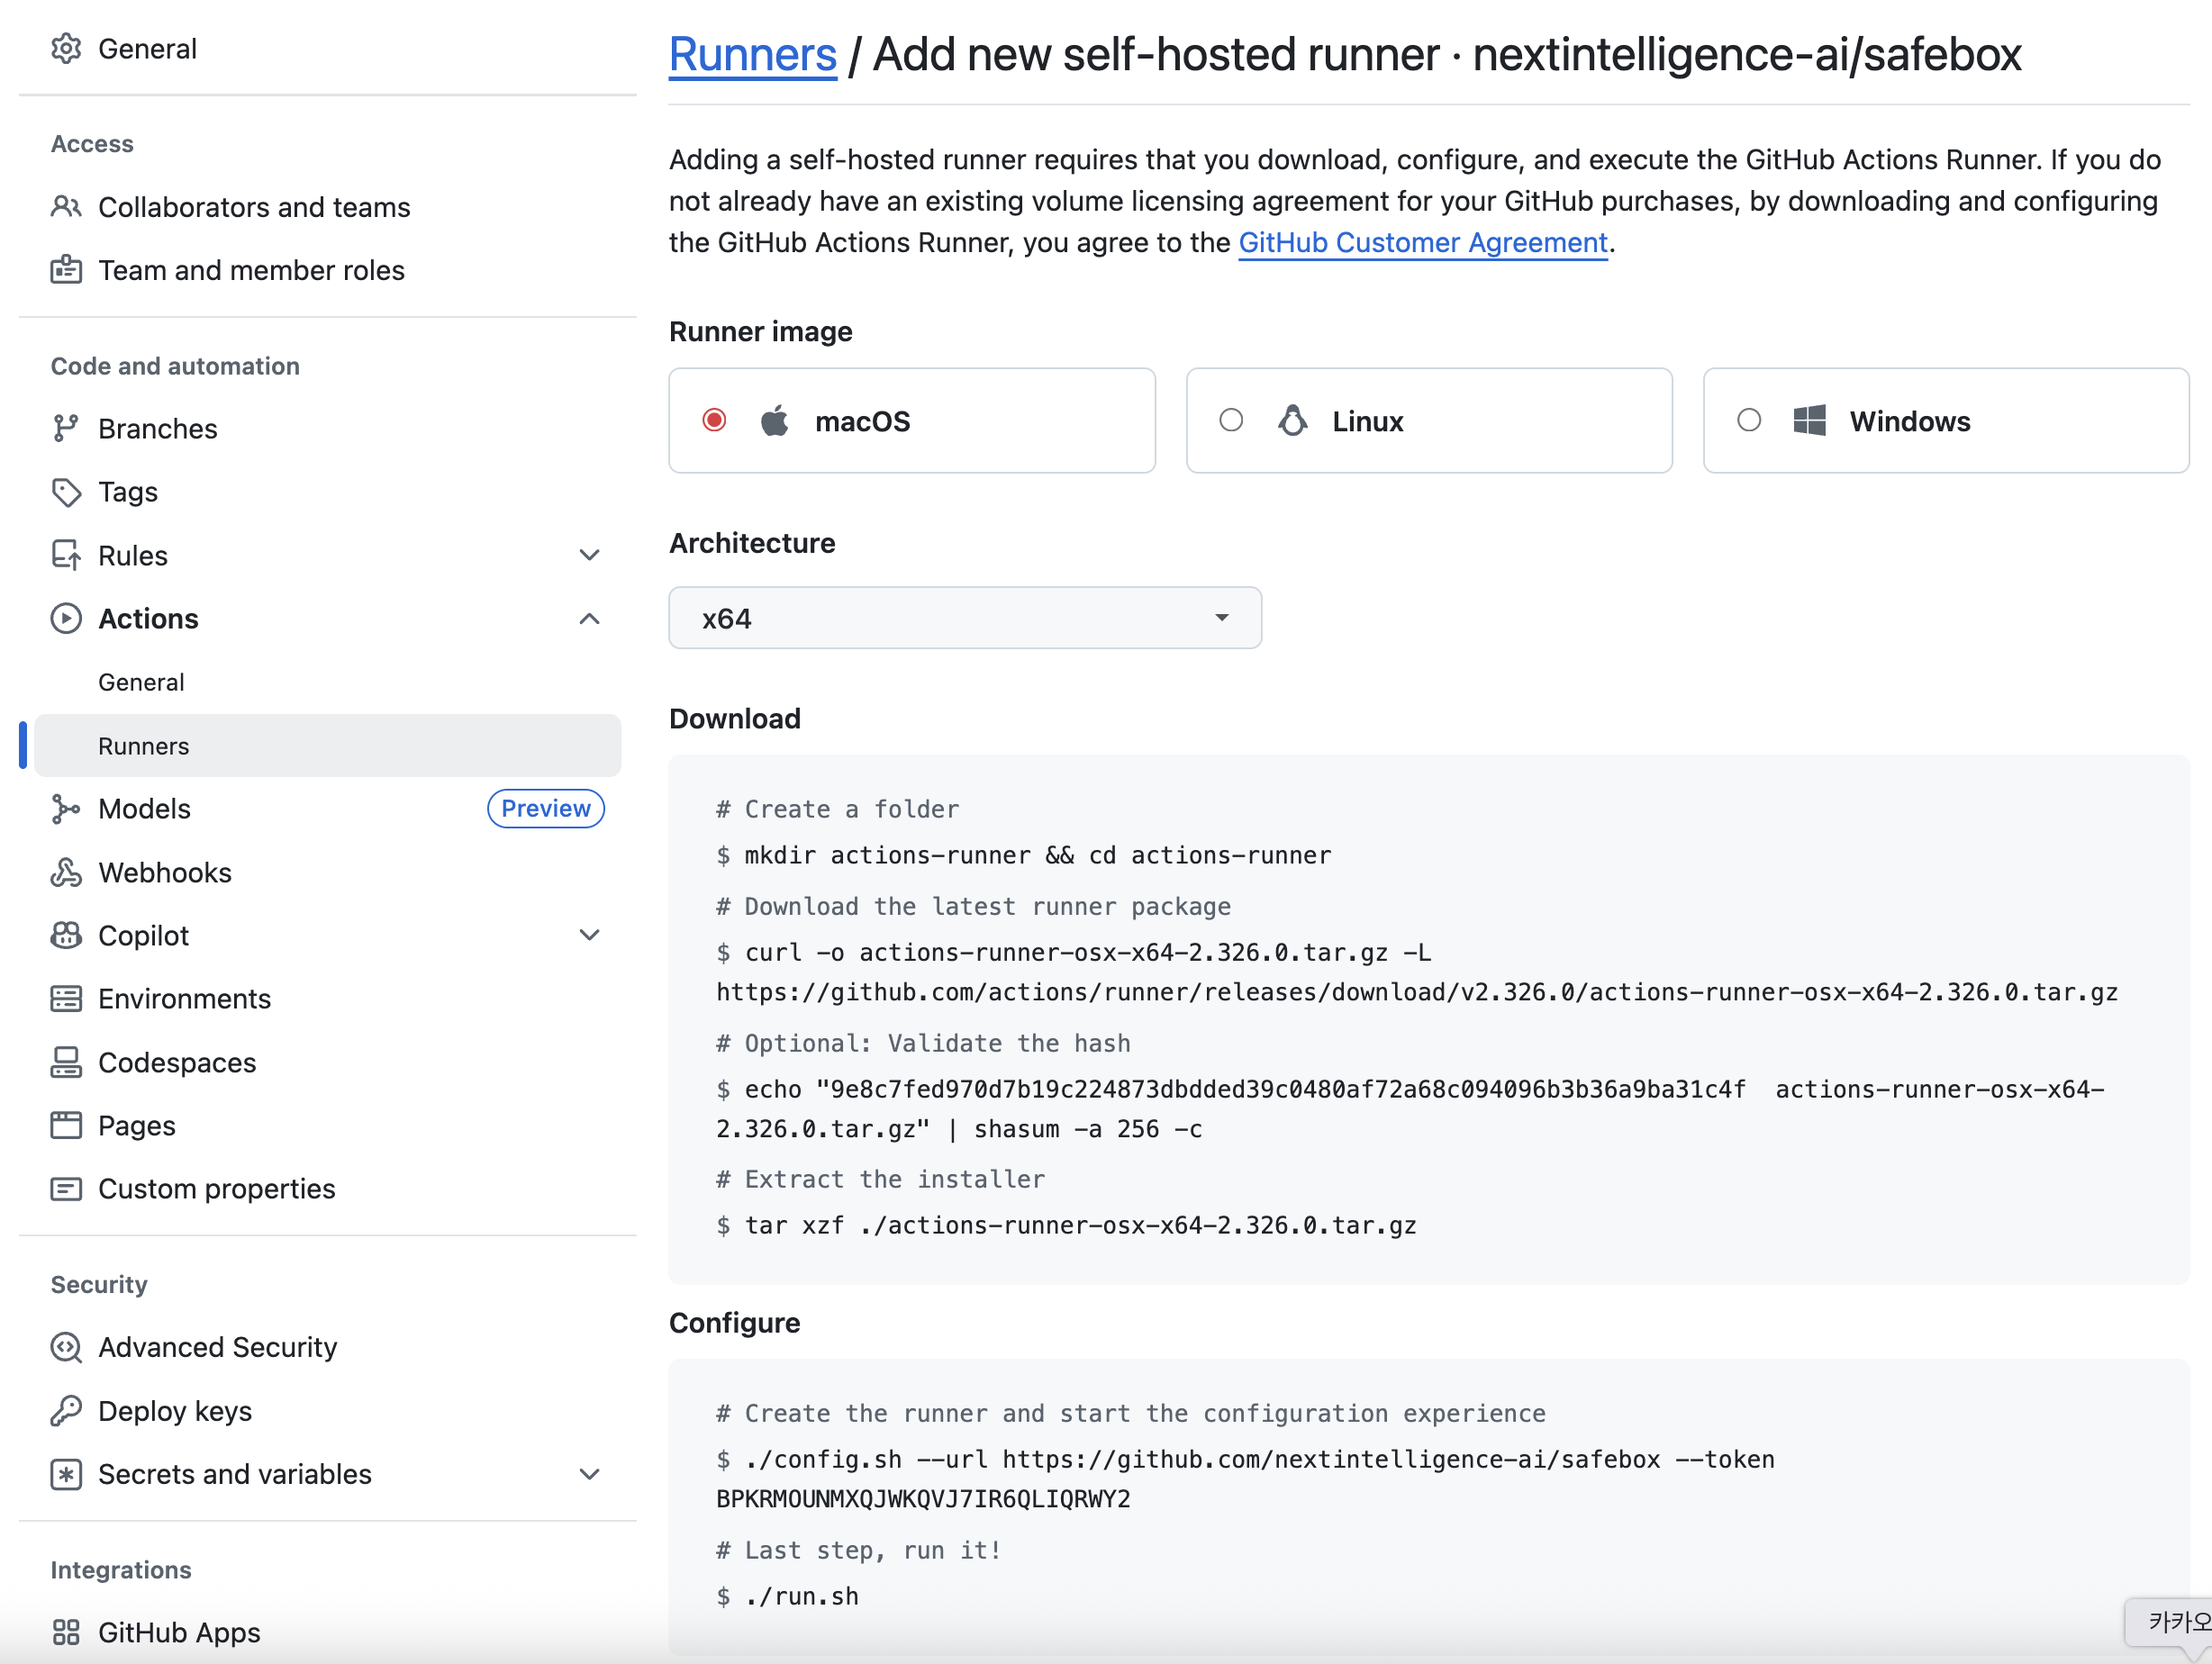Click the Architecture heading
The image size is (2212, 1664).
752,543
